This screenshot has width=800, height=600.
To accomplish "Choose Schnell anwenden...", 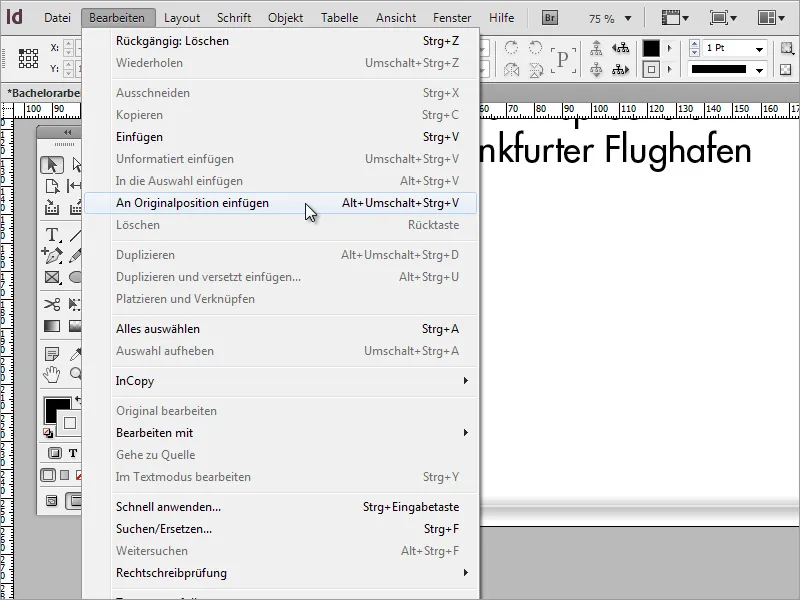I will pyautogui.click(x=280, y=507).
